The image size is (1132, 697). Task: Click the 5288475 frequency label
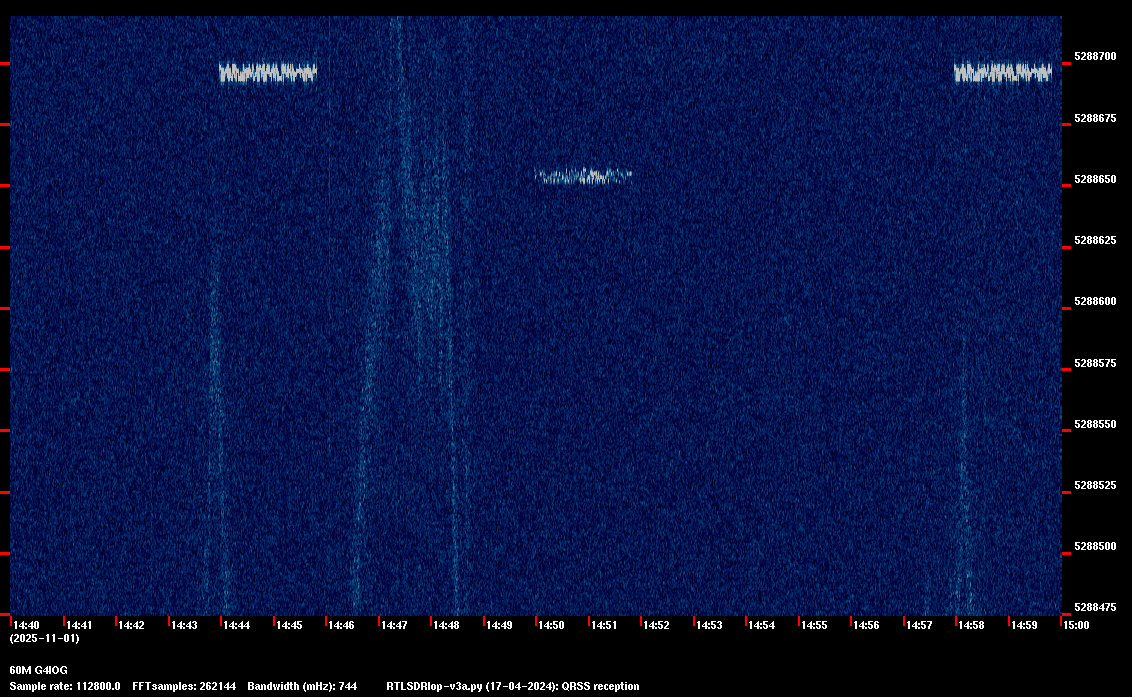1095,607
